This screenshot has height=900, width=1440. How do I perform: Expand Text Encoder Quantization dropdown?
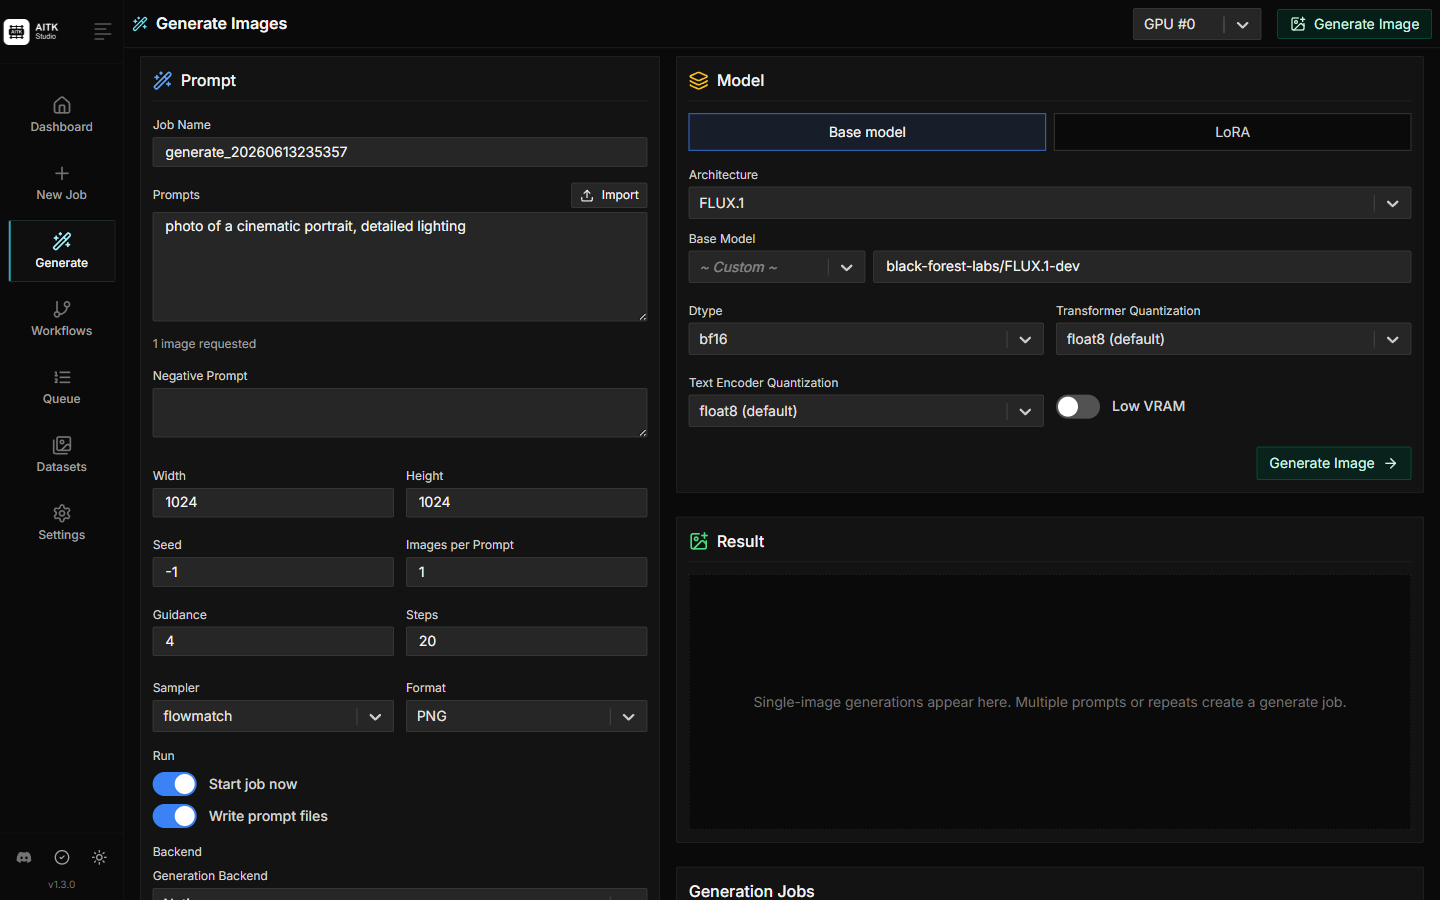[x=866, y=411]
